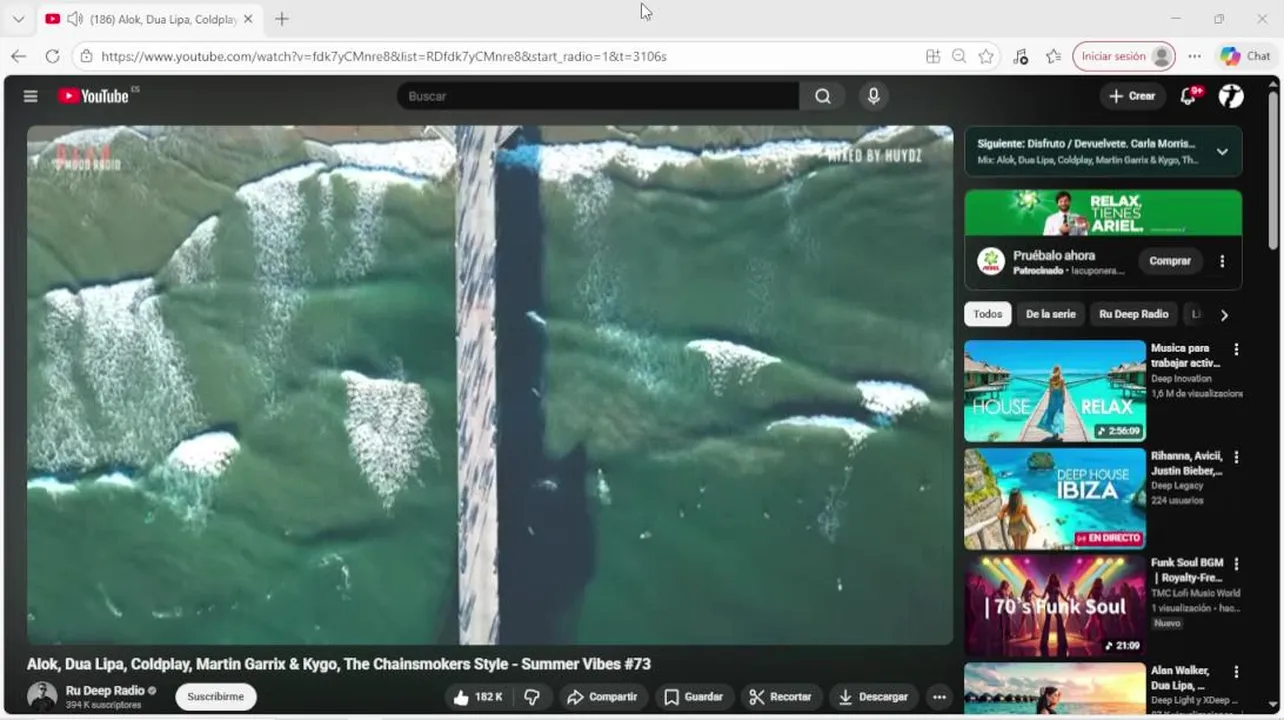Open Rihanna, Avicii, Justin Bieber title
This screenshot has height=720, width=1284.
[x=1187, y=463]
